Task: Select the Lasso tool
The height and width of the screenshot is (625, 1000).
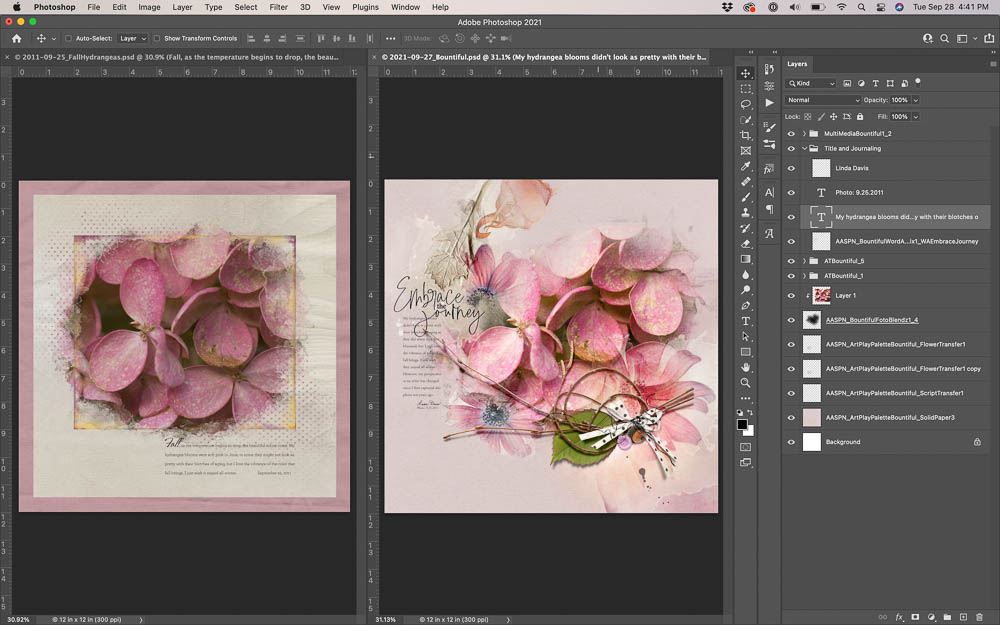Action: tap(745, 104)
